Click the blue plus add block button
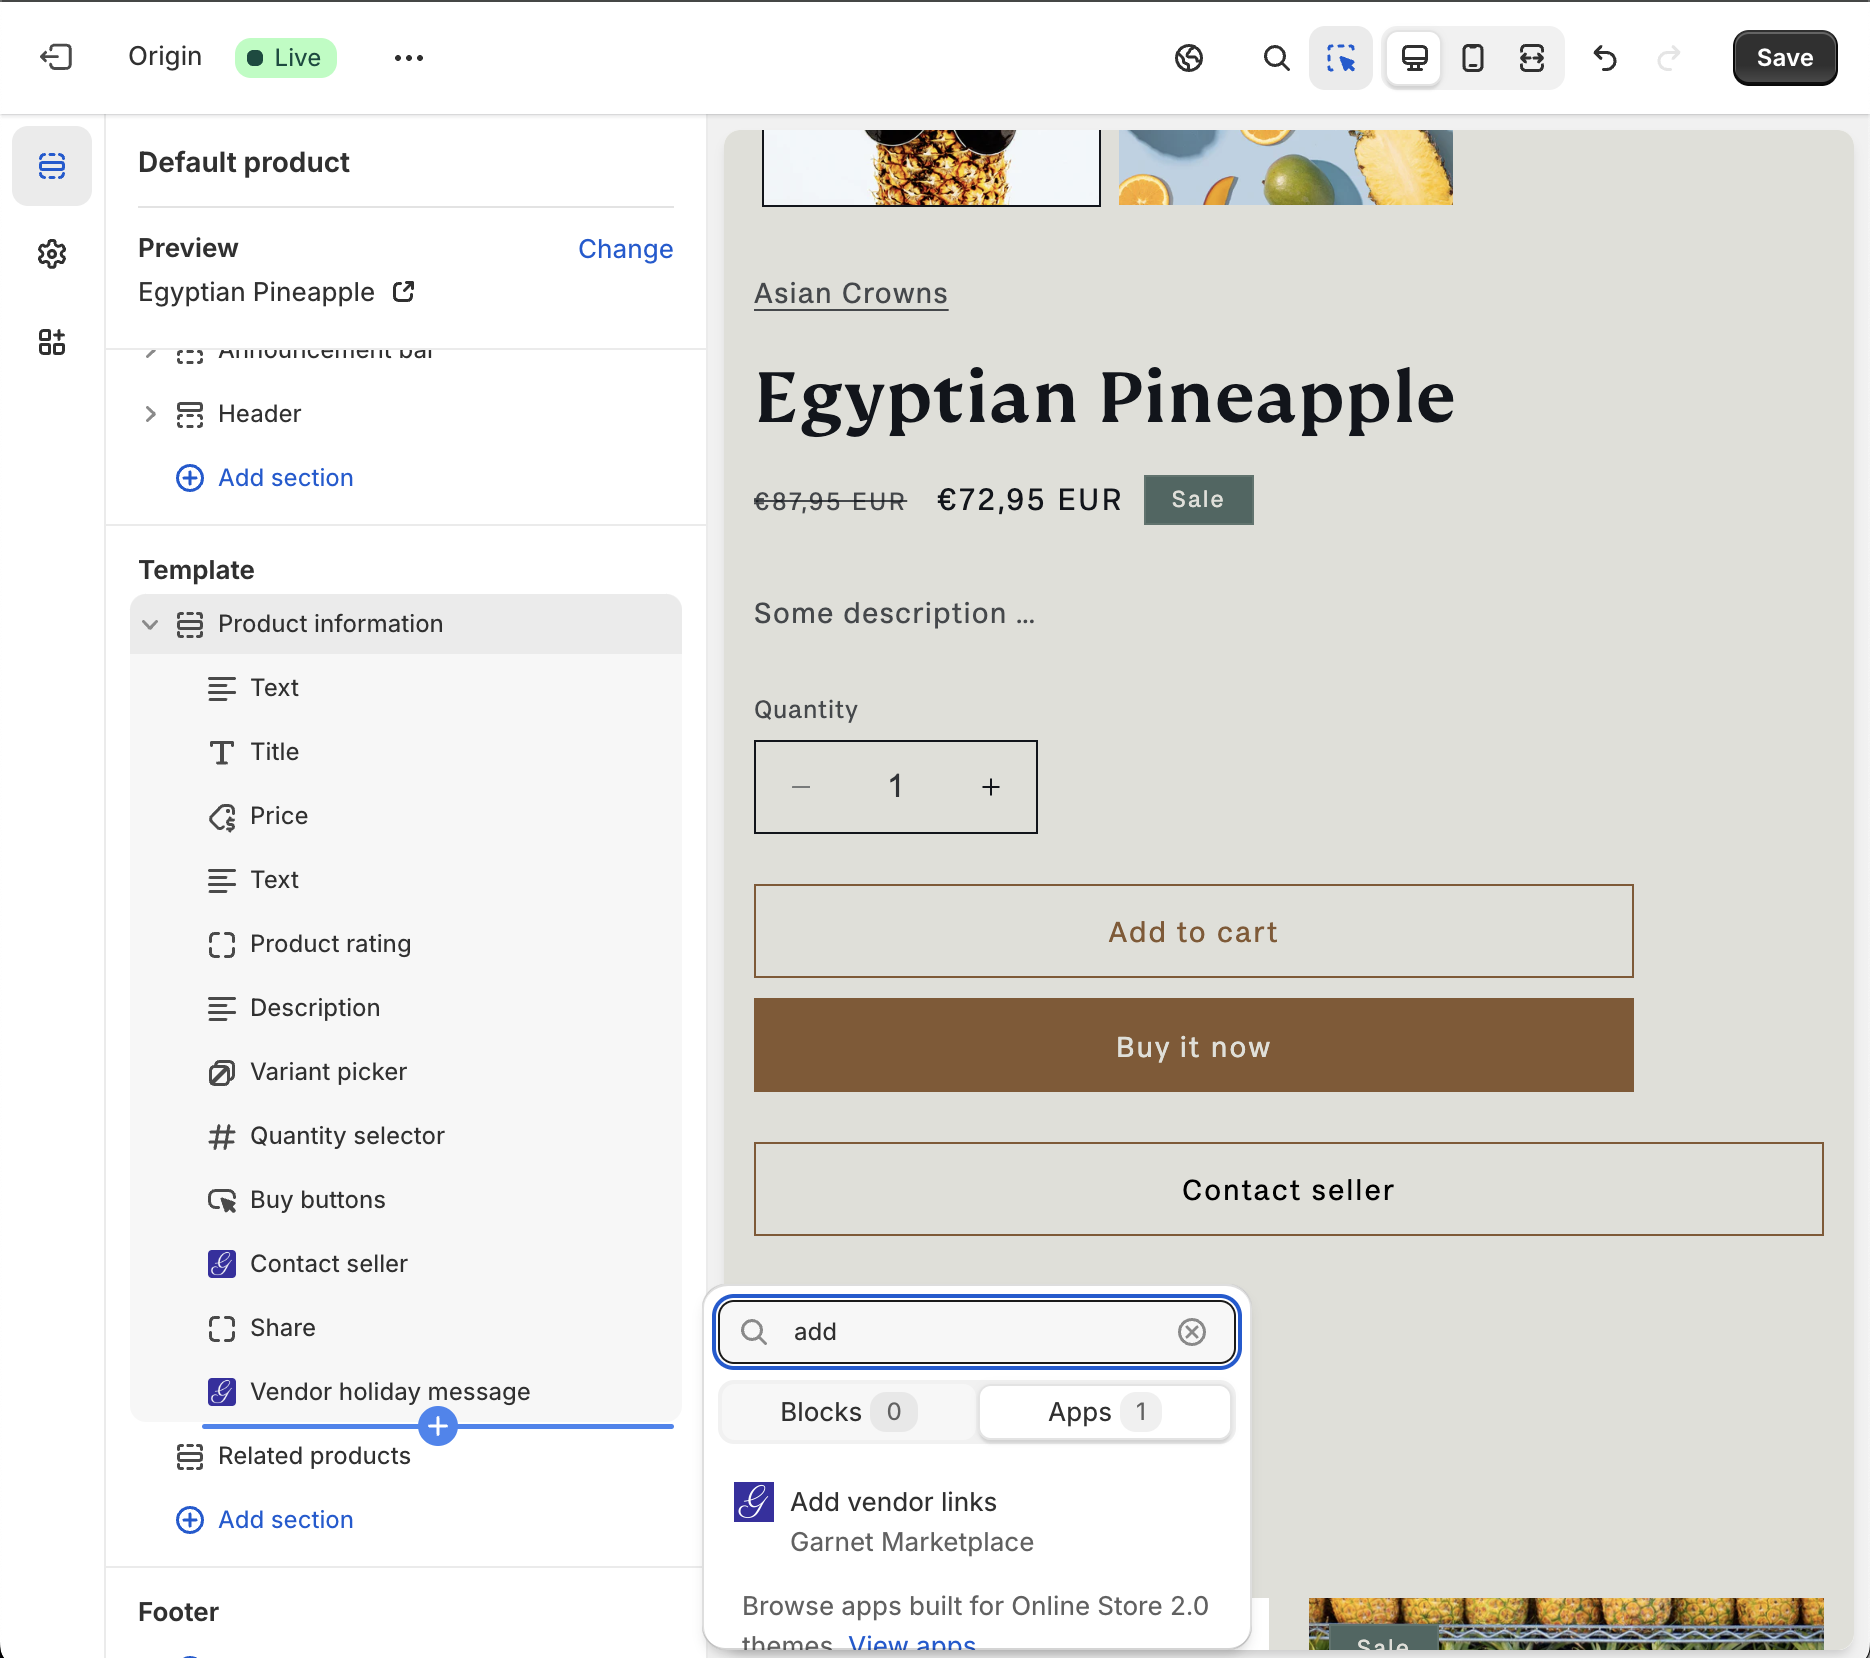1870x1658 pixels. [438, 1426]
